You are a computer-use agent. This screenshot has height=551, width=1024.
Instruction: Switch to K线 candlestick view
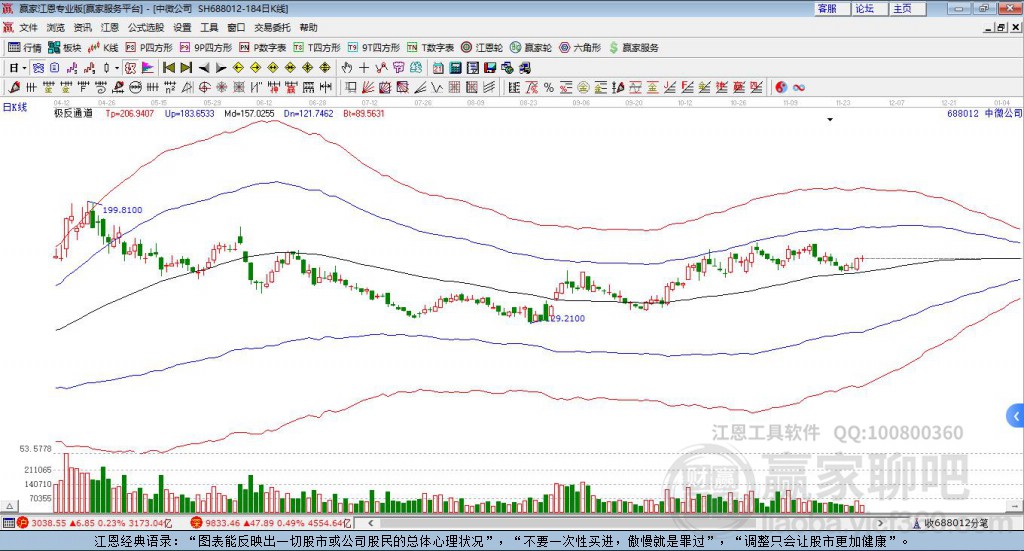click(103, 48)
